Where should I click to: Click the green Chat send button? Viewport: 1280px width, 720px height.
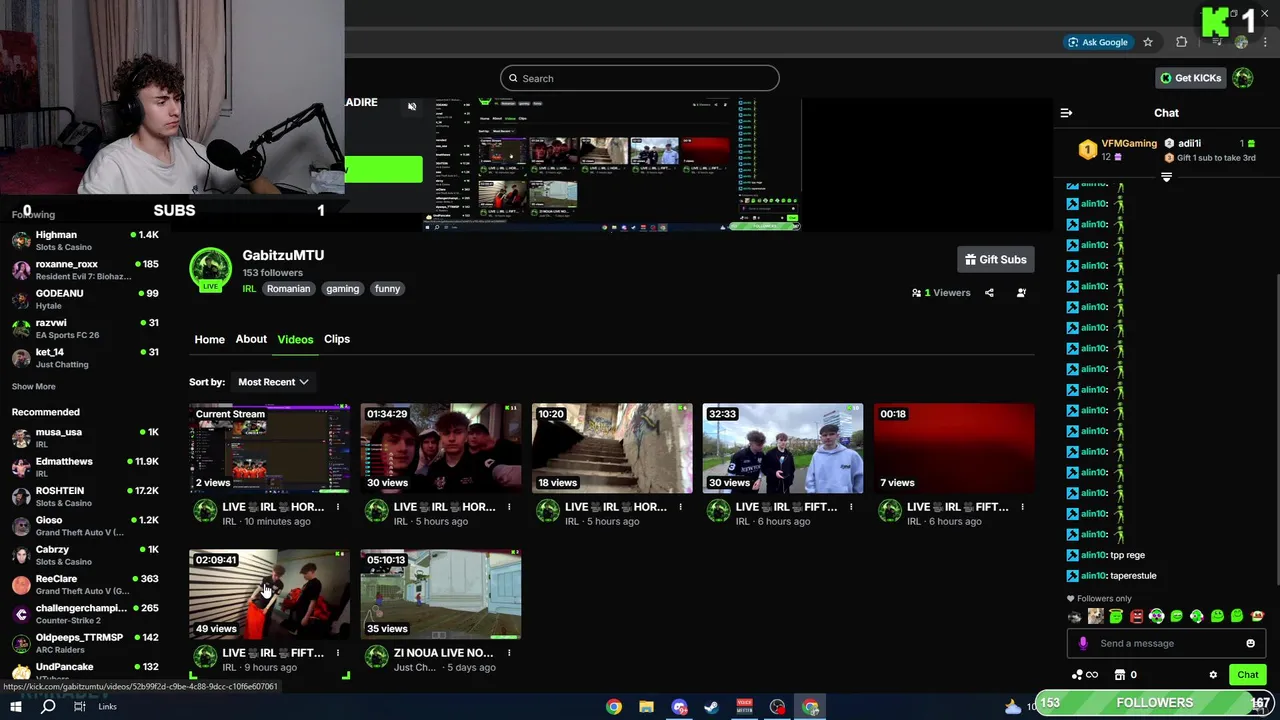tap(1247, 675)
